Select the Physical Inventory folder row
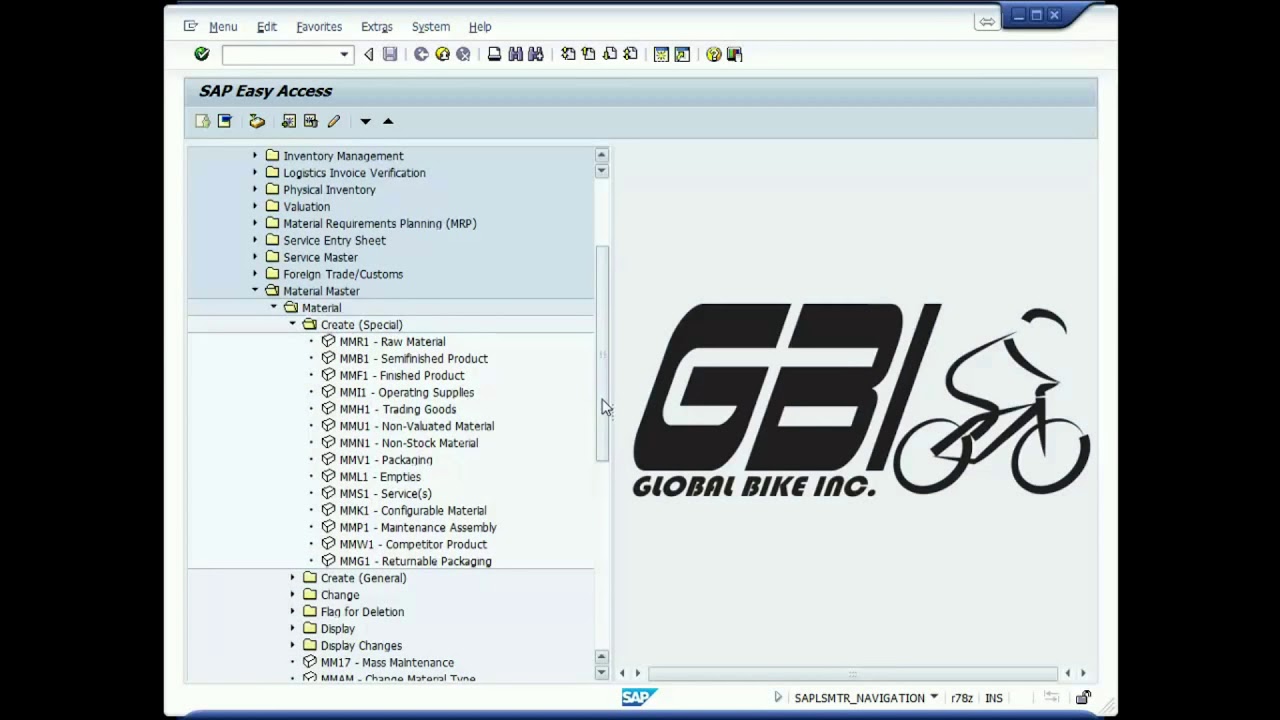The image size is (1280, 720). click(329, 190)
